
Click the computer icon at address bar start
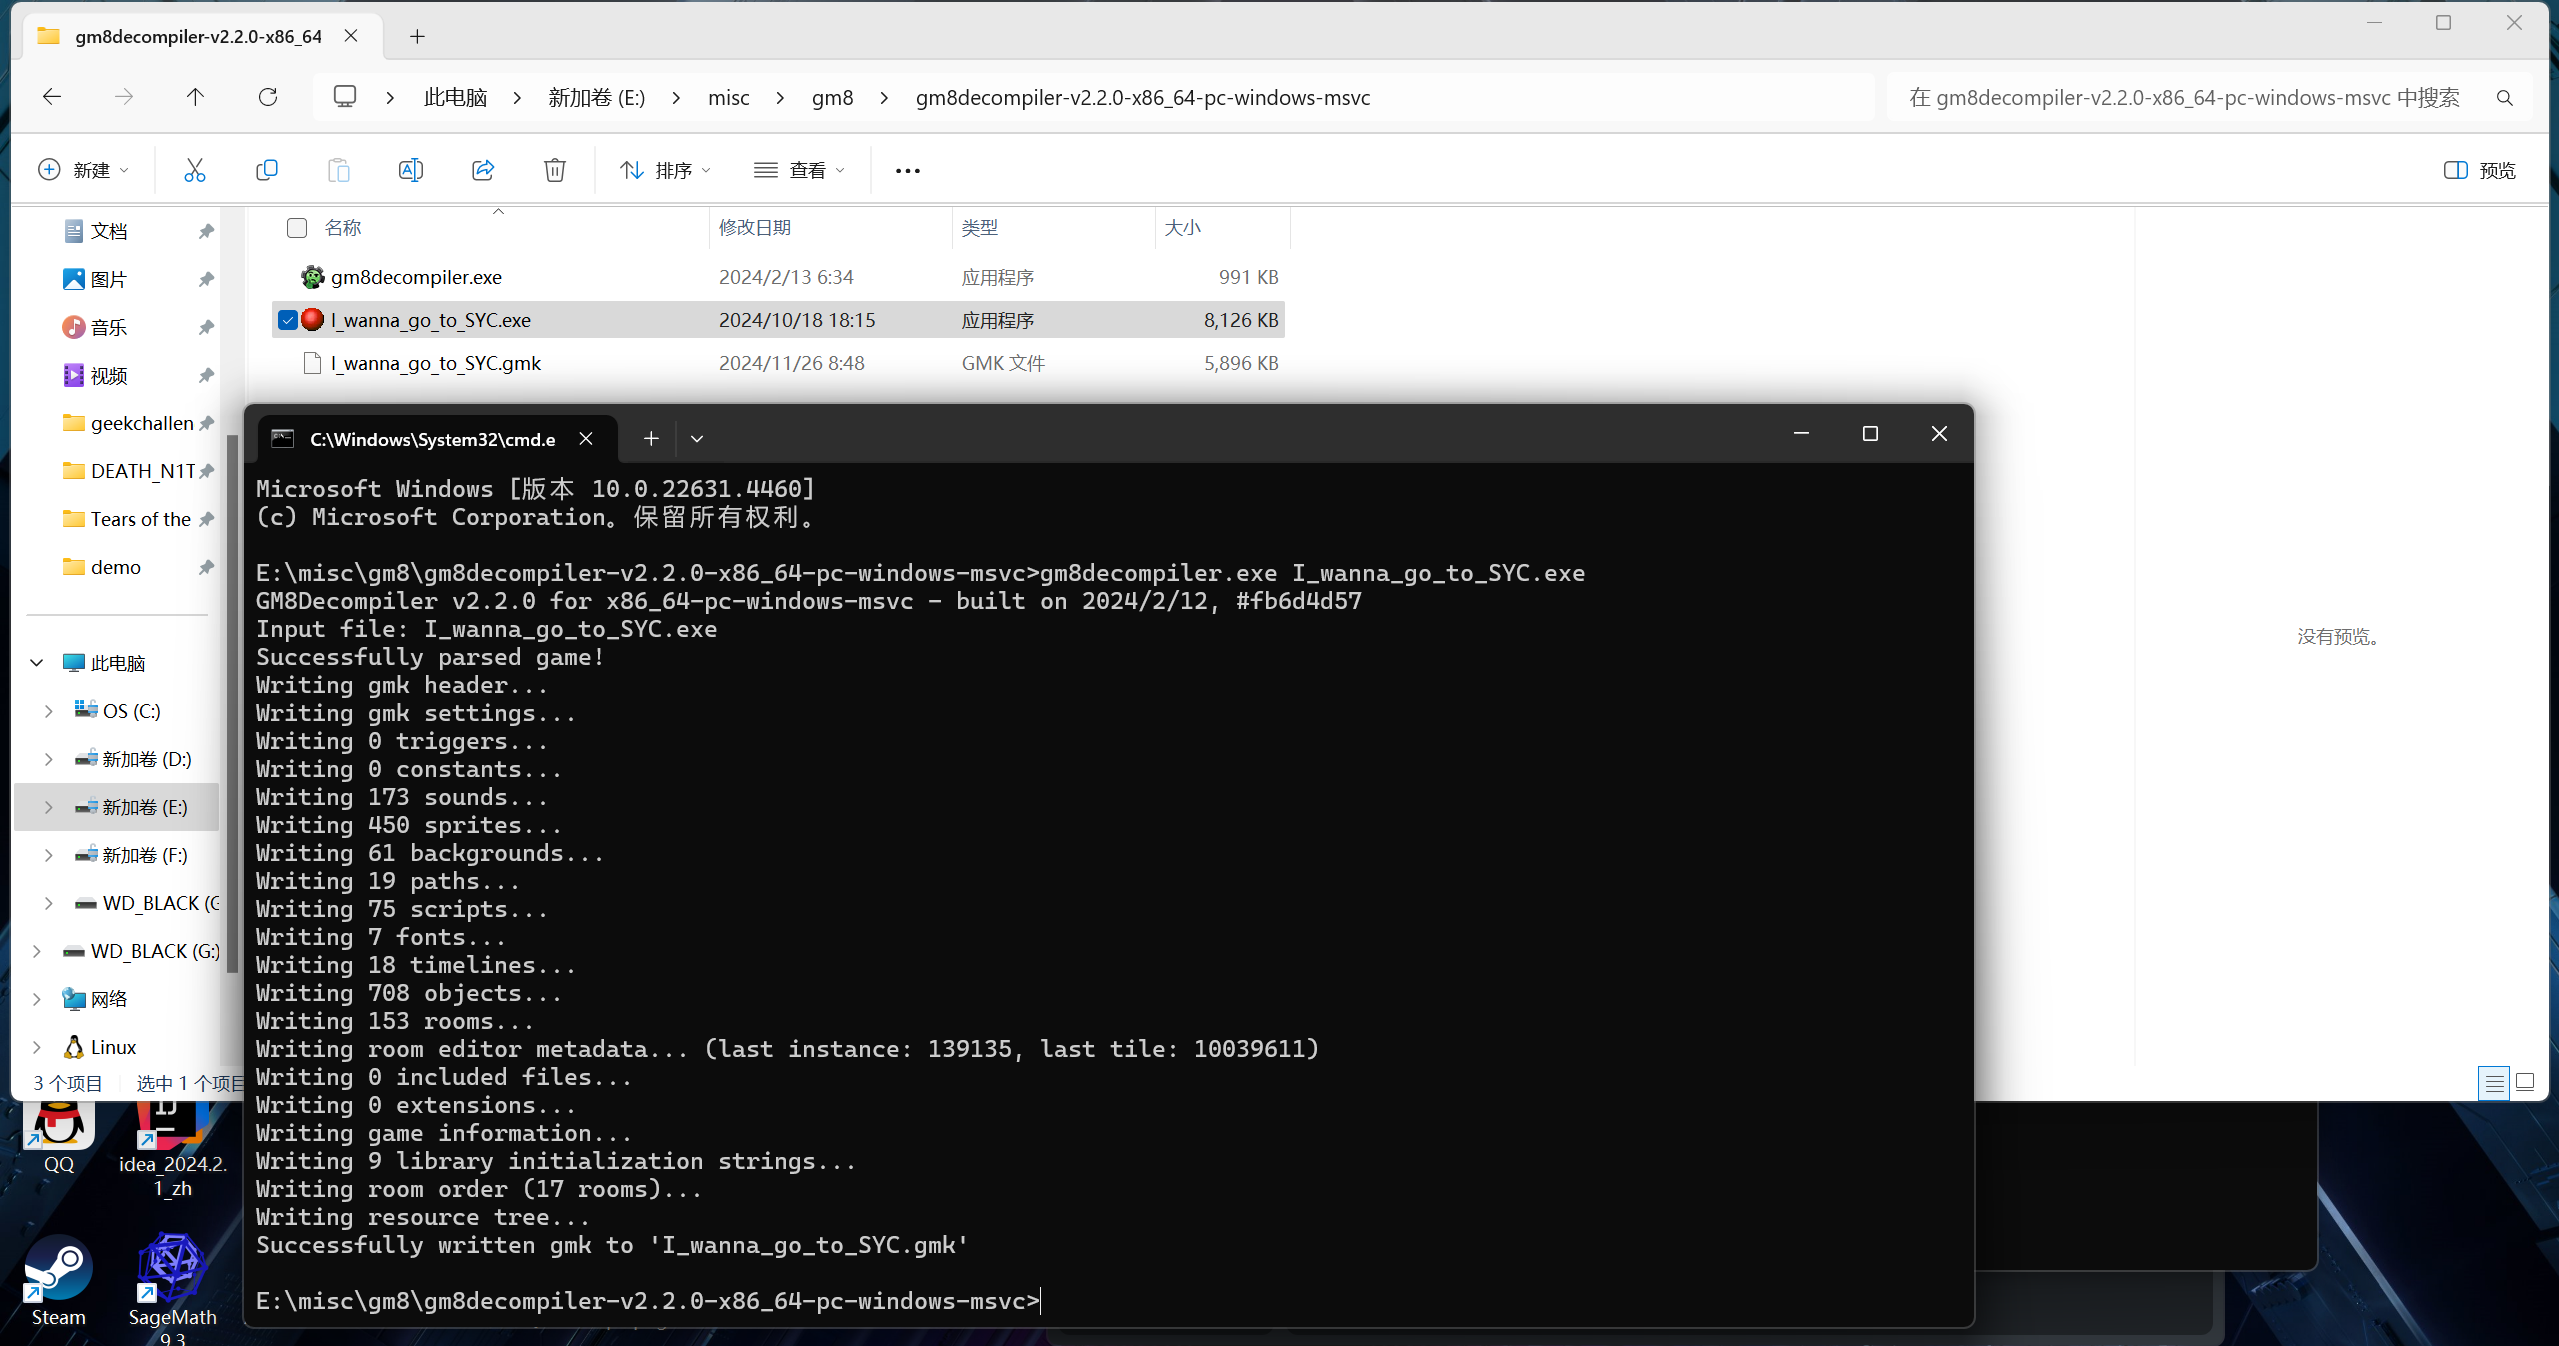345,97
